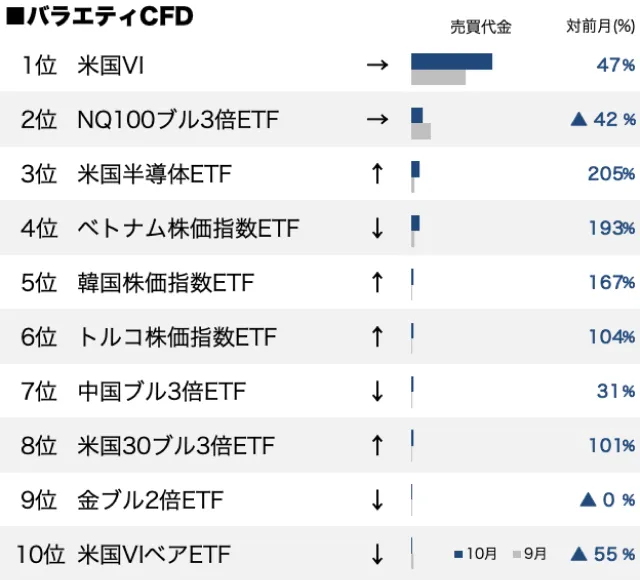Click the blue trading value bar for 米国VI
Screen dimensions: 640x580
pos(451,61)
